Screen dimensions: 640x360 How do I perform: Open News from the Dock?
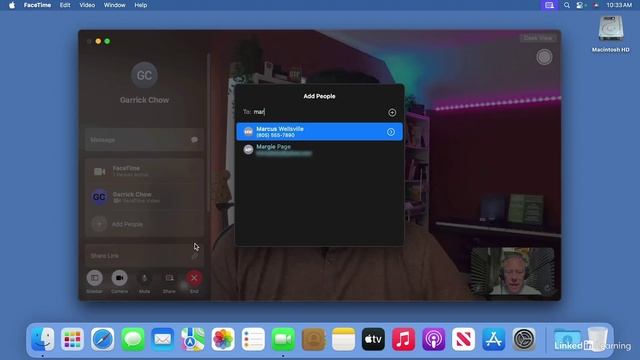click(x=463, y=339)
